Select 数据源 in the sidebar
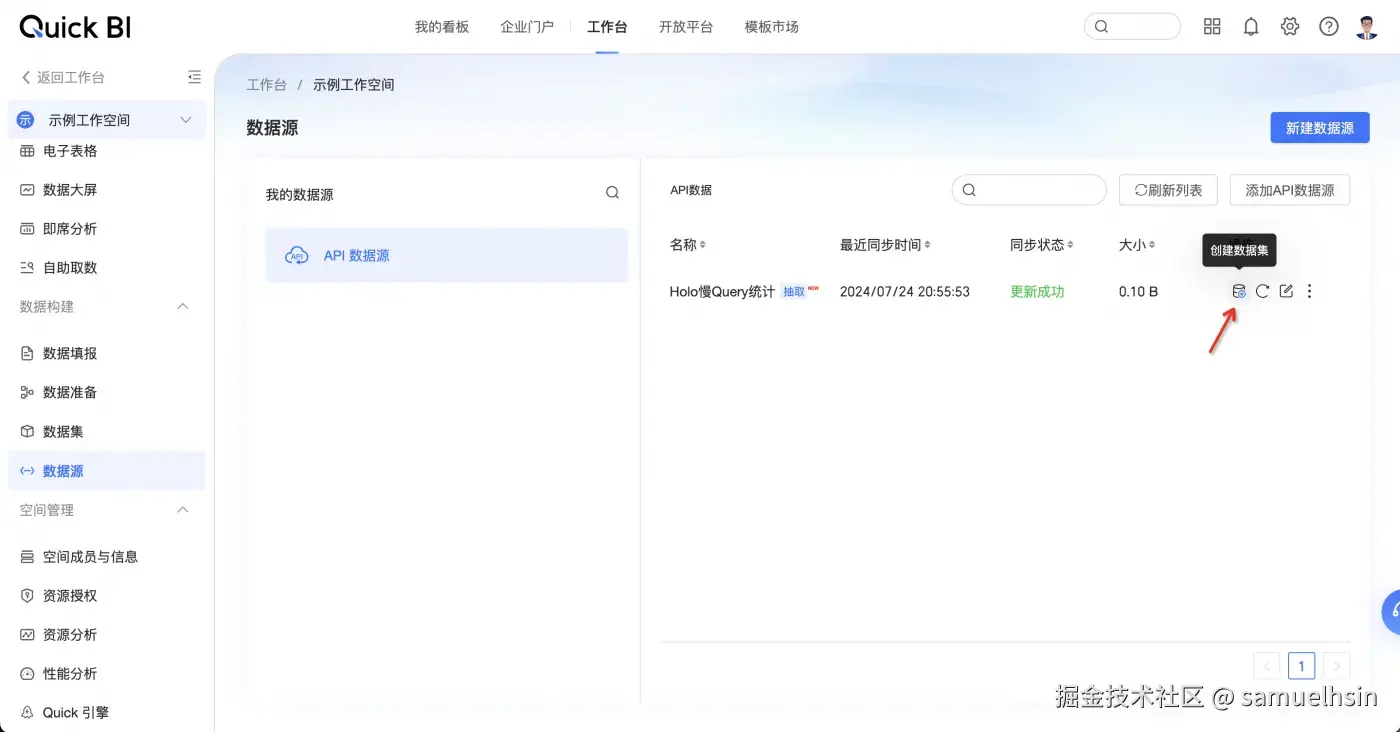Image resolution: width=1400 pixels, height=732 pixels. coord(107,471)
